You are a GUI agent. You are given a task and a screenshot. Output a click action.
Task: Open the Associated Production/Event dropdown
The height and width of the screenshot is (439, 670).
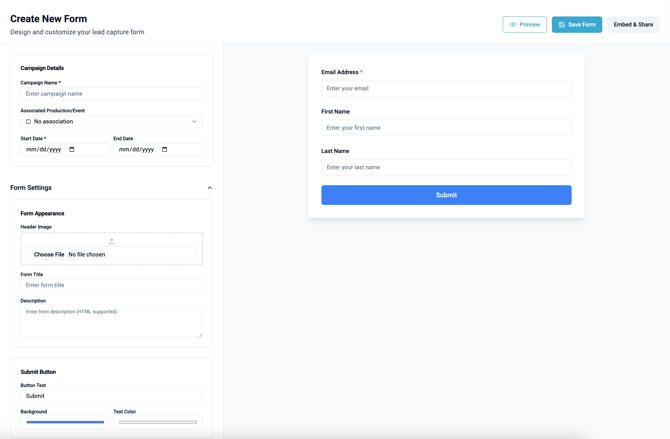tap(111, 122)
